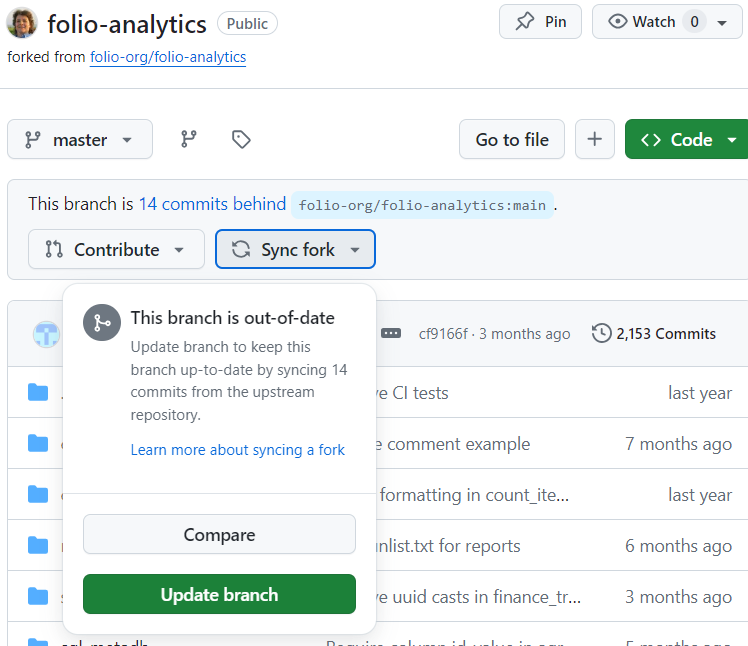Open commit history with 2,153 Commits
The height and width of the screenshot is (646, 748).
tap(654, 333)
